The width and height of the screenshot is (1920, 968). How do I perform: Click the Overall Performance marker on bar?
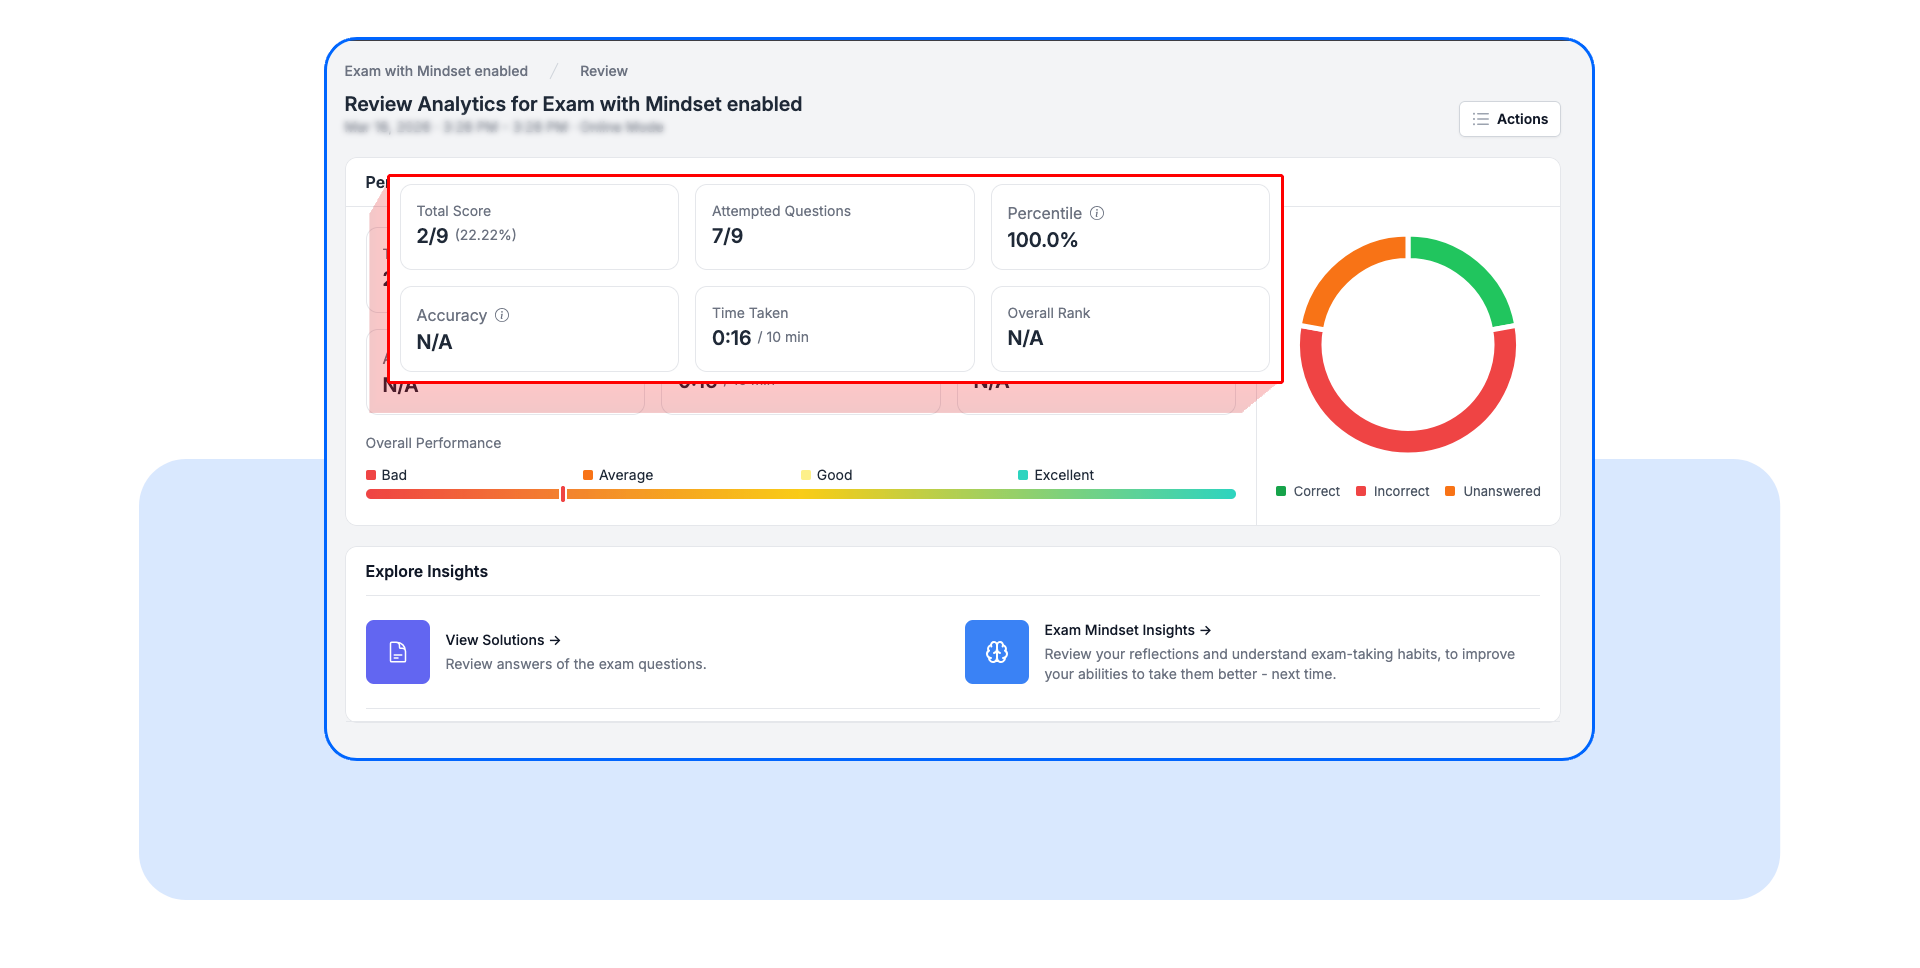pos(563,494)
